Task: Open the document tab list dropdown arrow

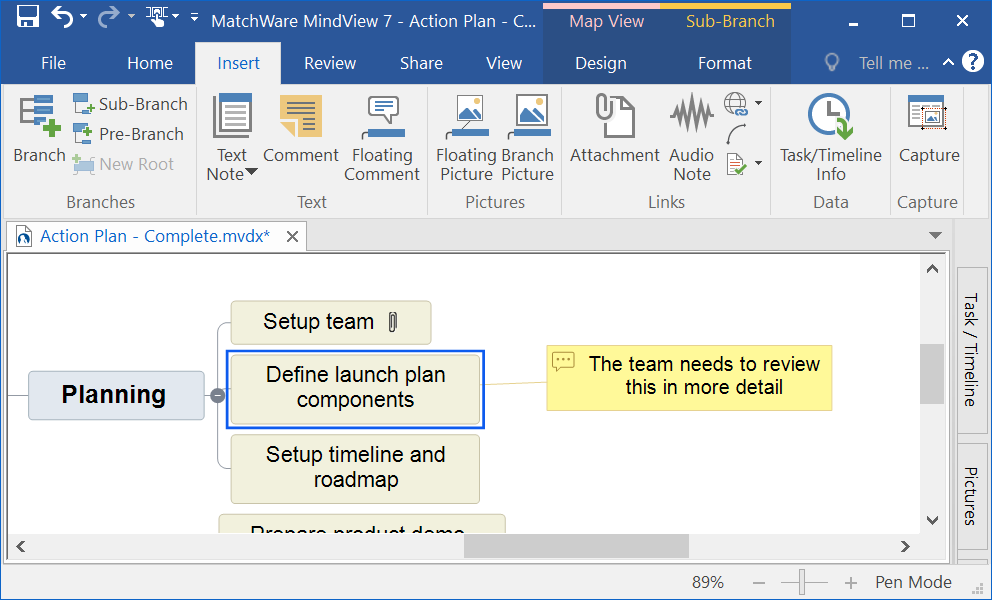Action: tap(935, 235)
